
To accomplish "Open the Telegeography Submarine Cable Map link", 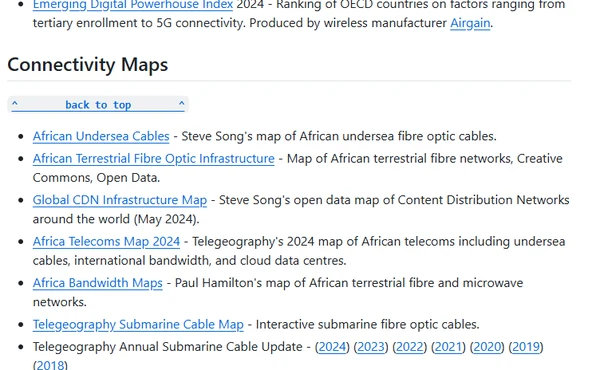I will click(138, 324).
